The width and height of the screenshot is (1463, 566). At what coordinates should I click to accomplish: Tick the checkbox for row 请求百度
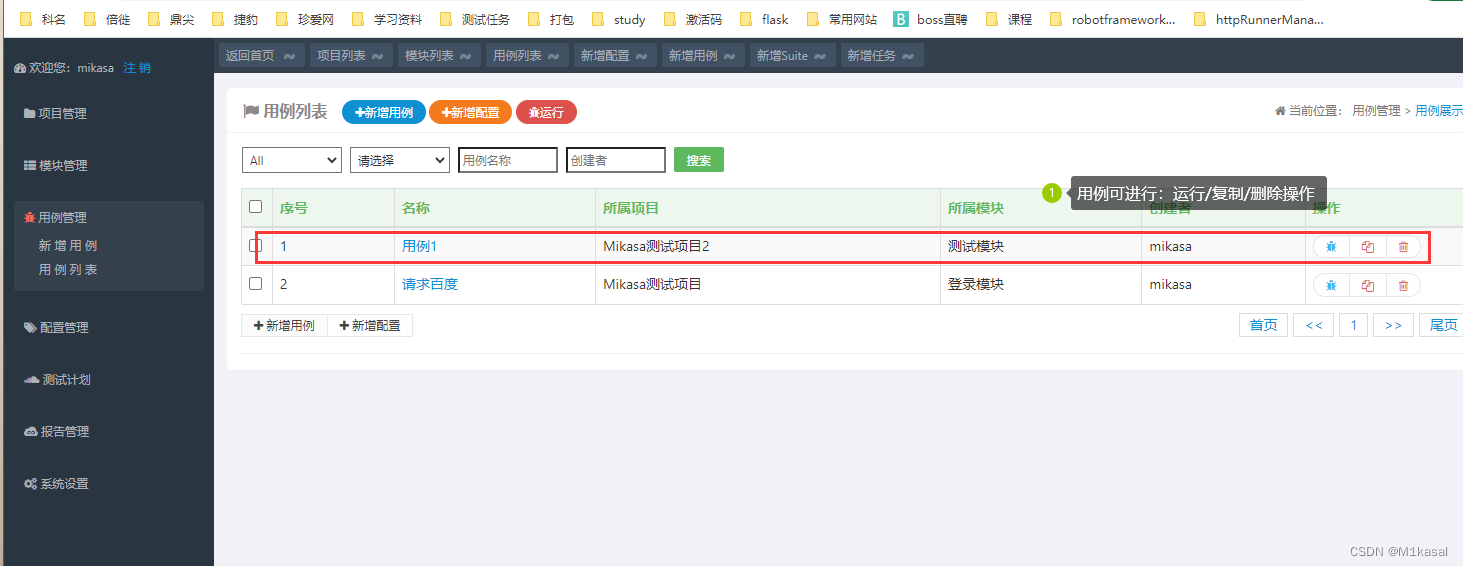pos(256,284)
